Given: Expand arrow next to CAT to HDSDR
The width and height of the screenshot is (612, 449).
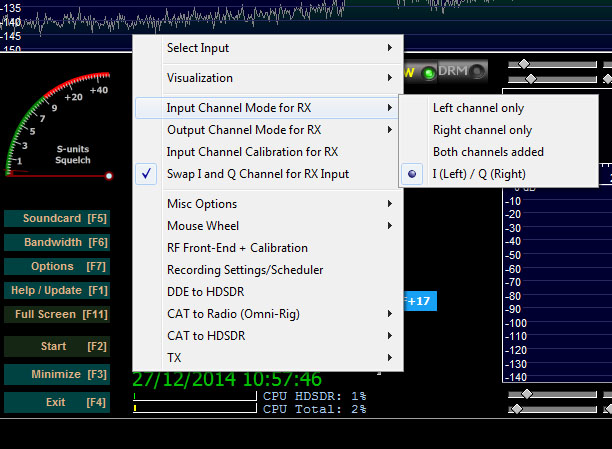Looking at the screenshot, I should 390,336.
